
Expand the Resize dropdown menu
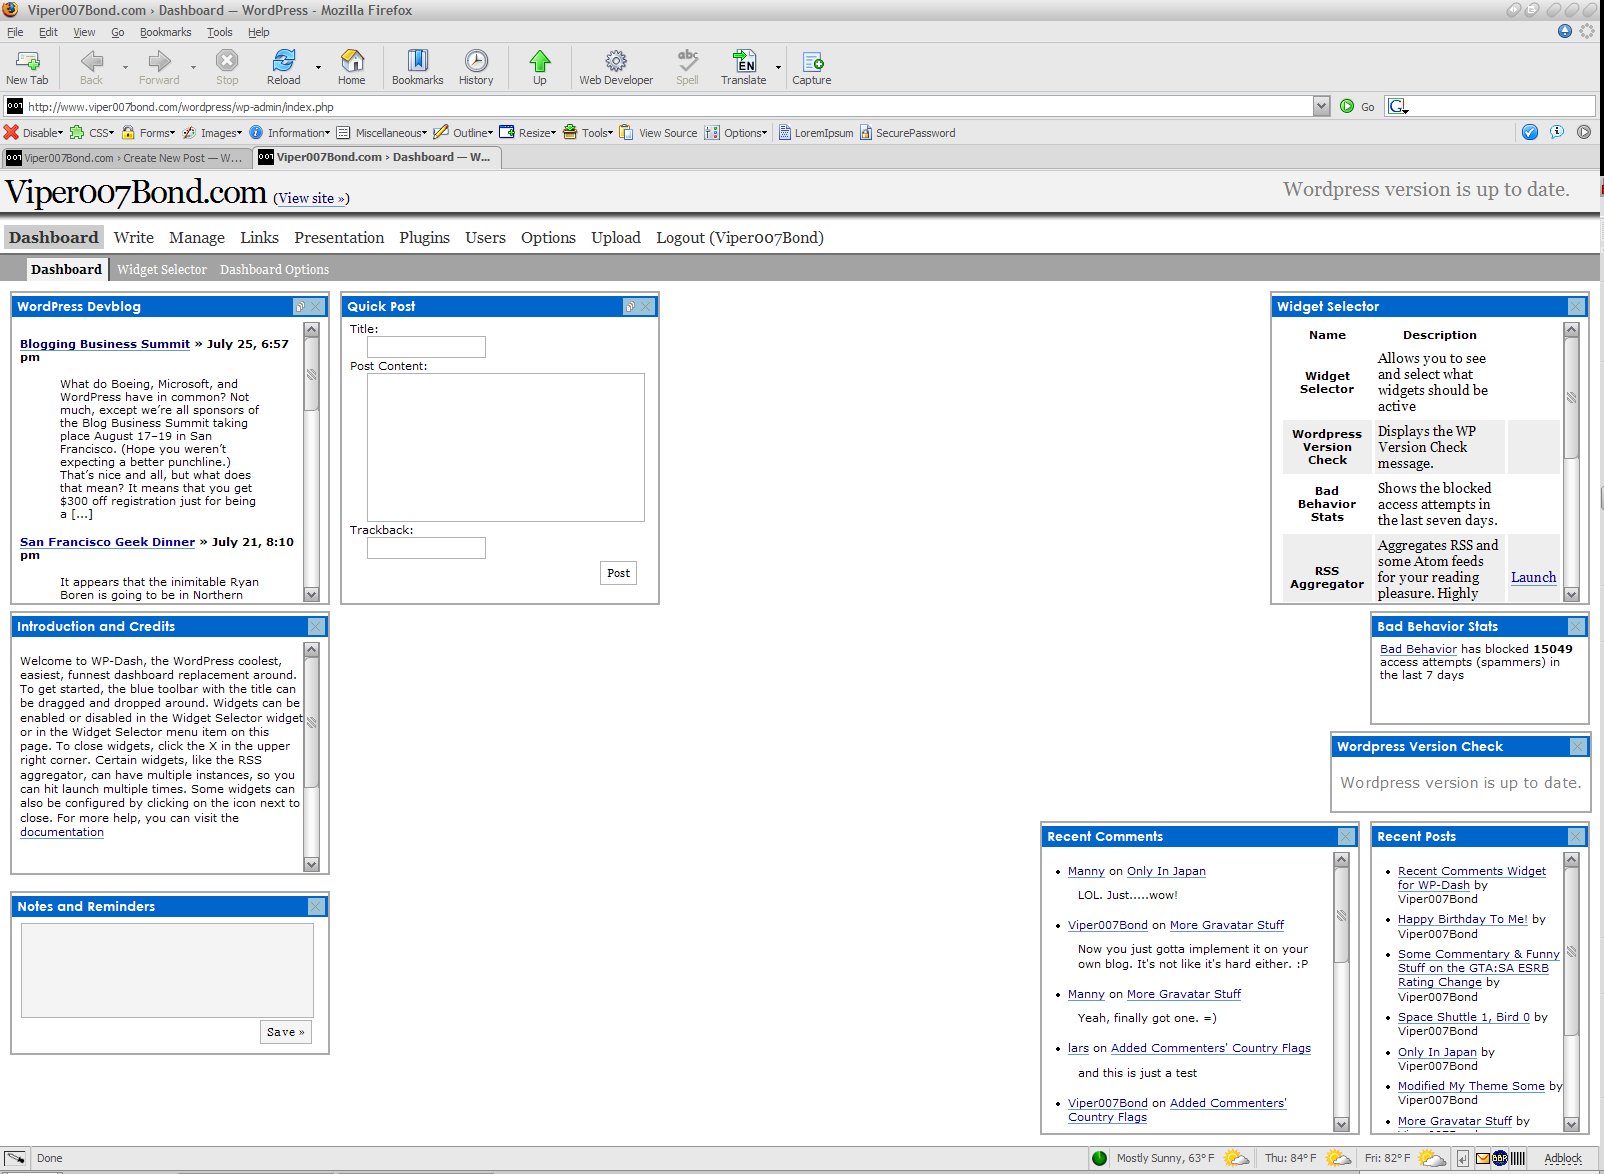click(x=528, y=132)
